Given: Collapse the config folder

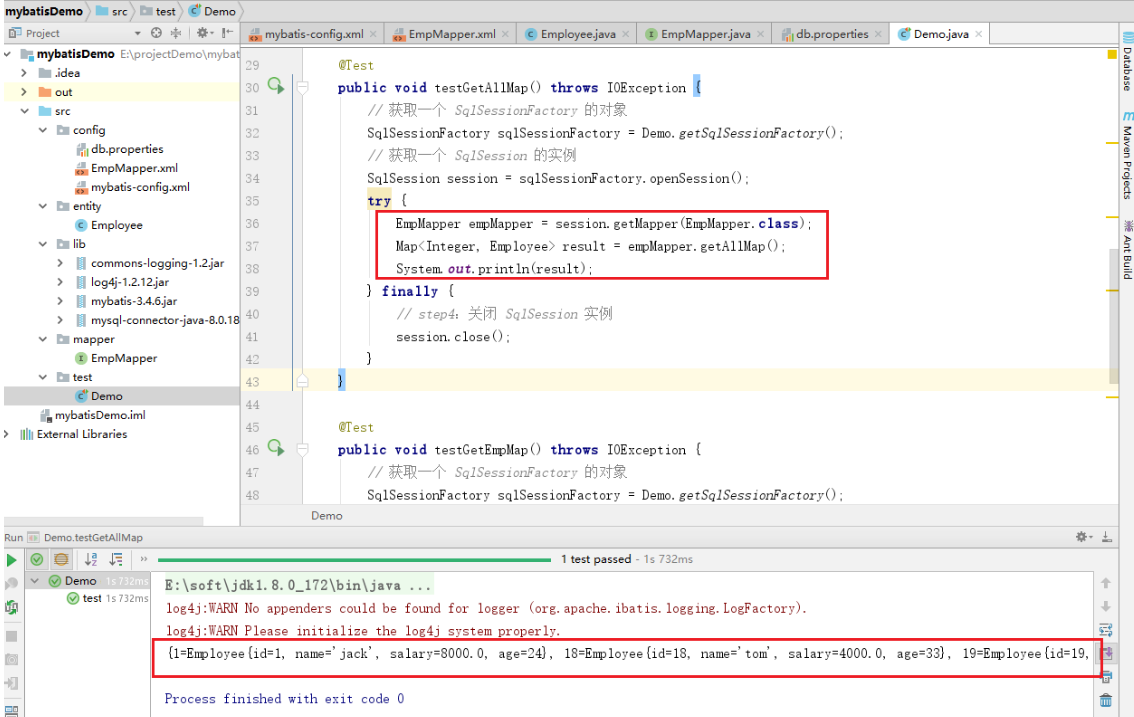Looking at the screenshot, I should click(43, 130).
